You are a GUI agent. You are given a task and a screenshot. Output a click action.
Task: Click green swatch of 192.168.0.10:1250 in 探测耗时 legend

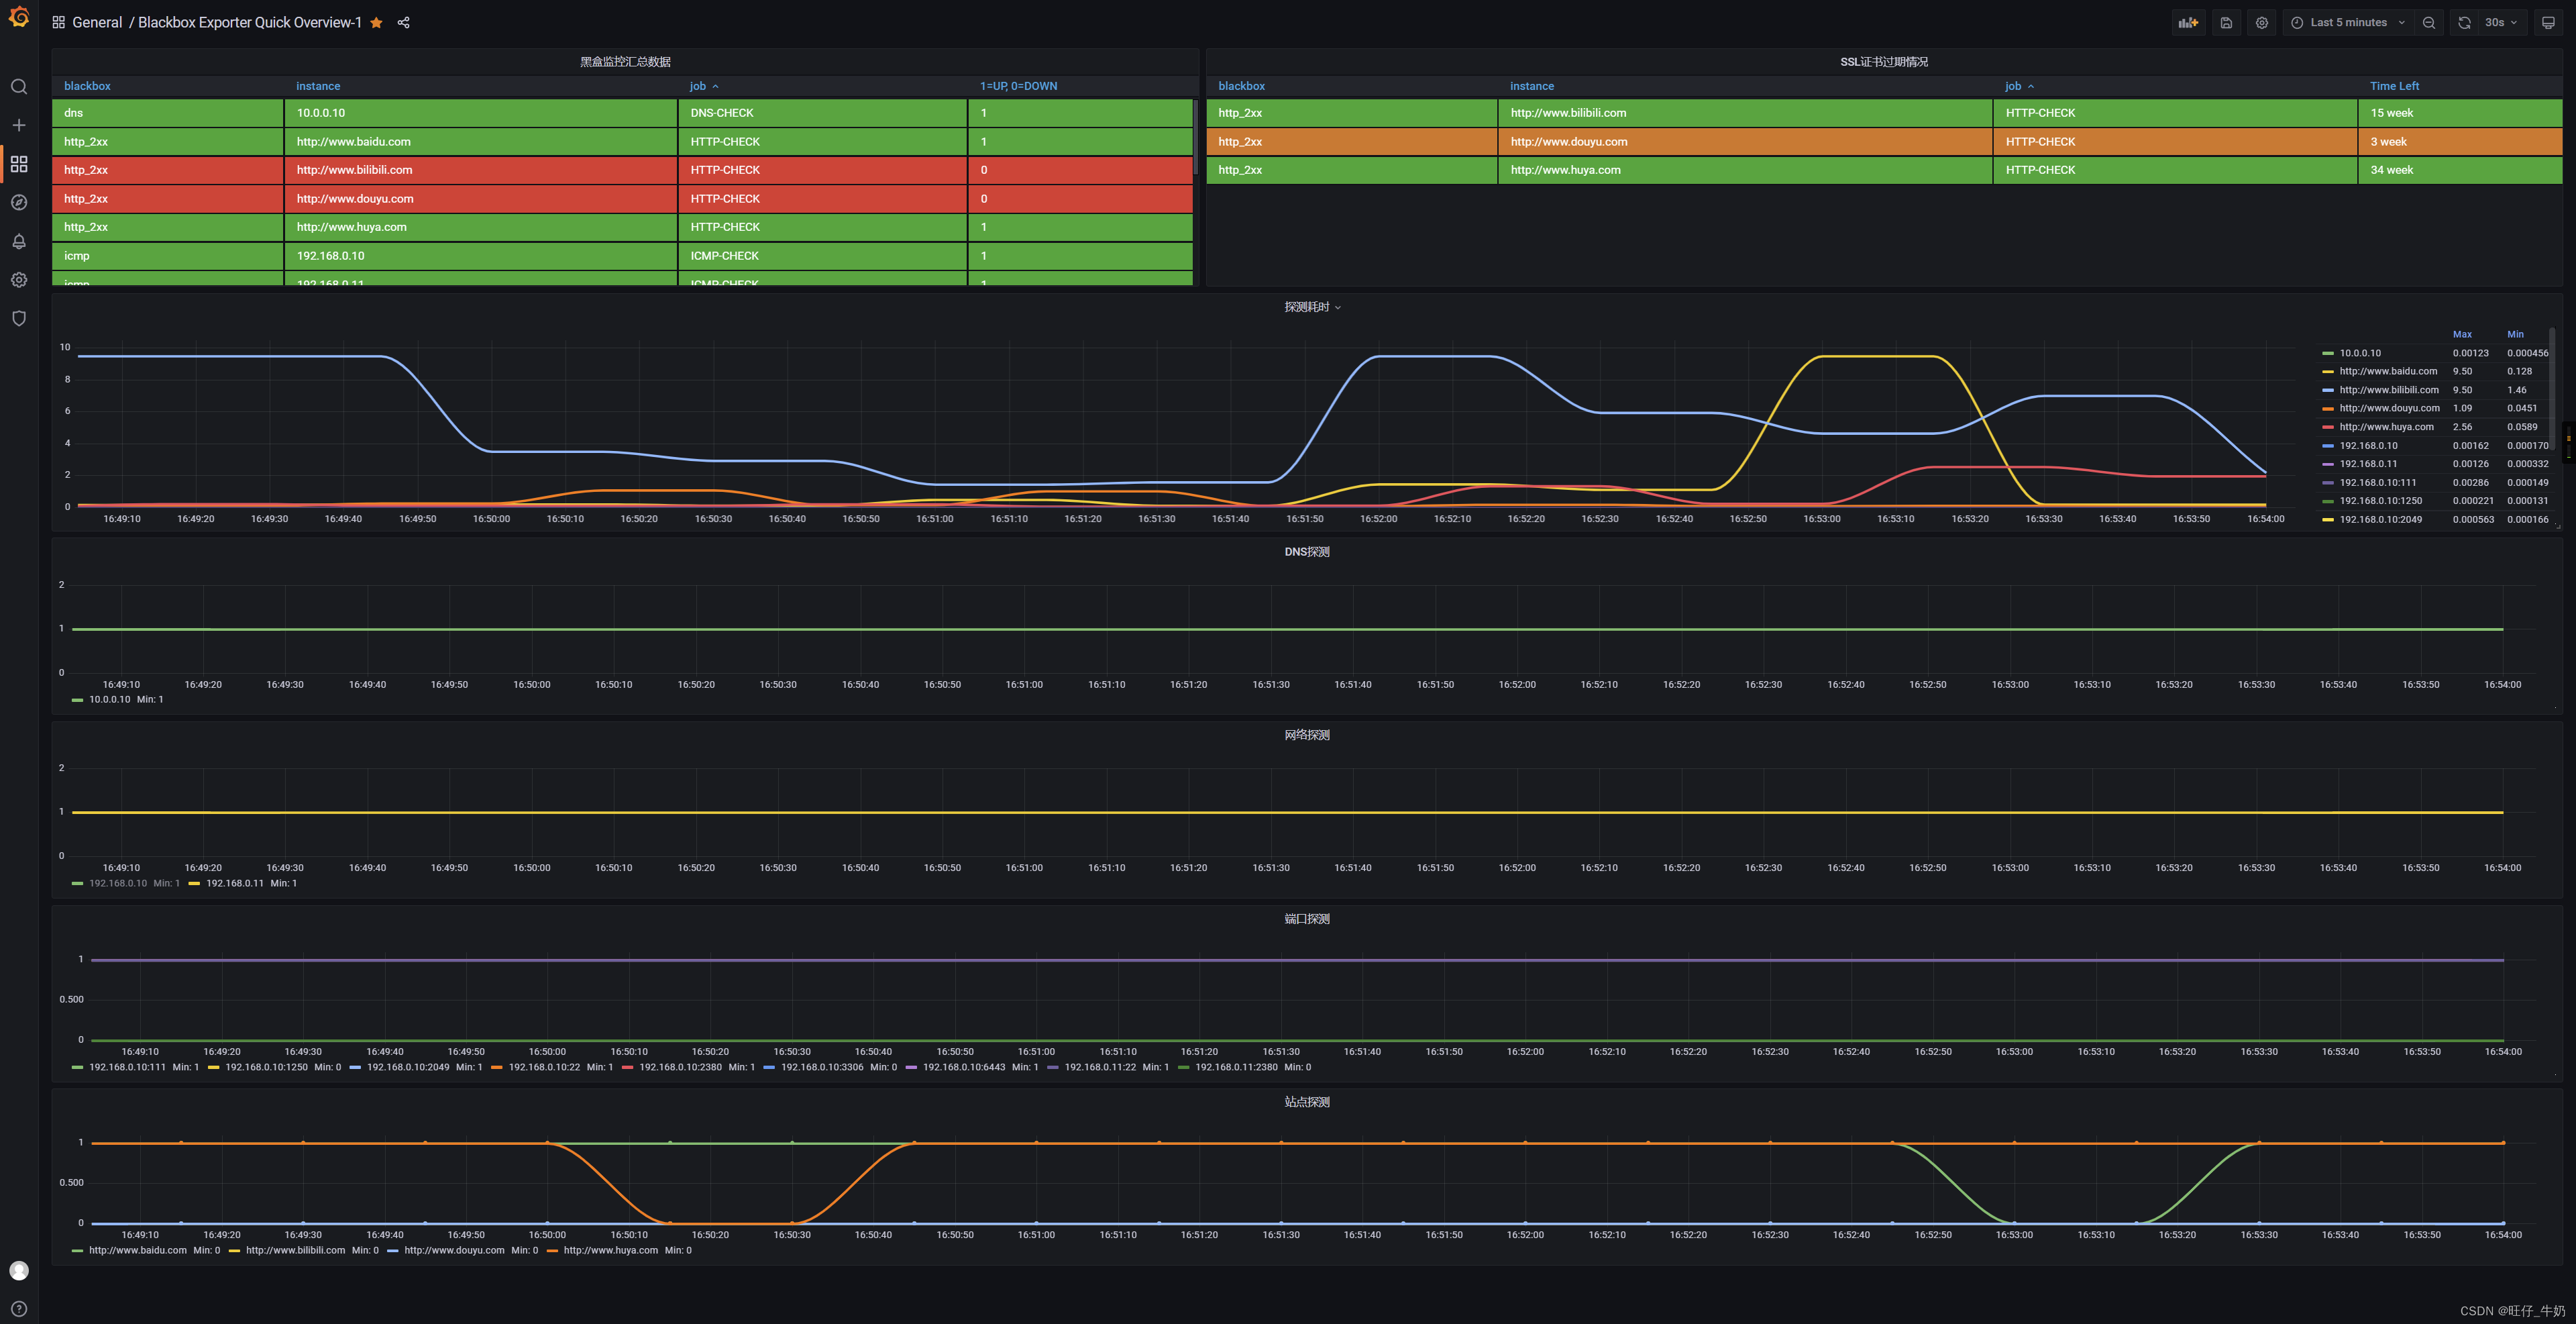point(2327,501)
